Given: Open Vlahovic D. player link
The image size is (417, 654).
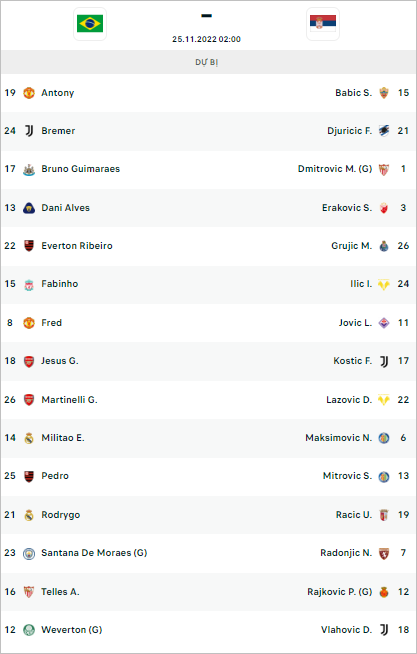Looking at the screenshot, I should point(346,630).
